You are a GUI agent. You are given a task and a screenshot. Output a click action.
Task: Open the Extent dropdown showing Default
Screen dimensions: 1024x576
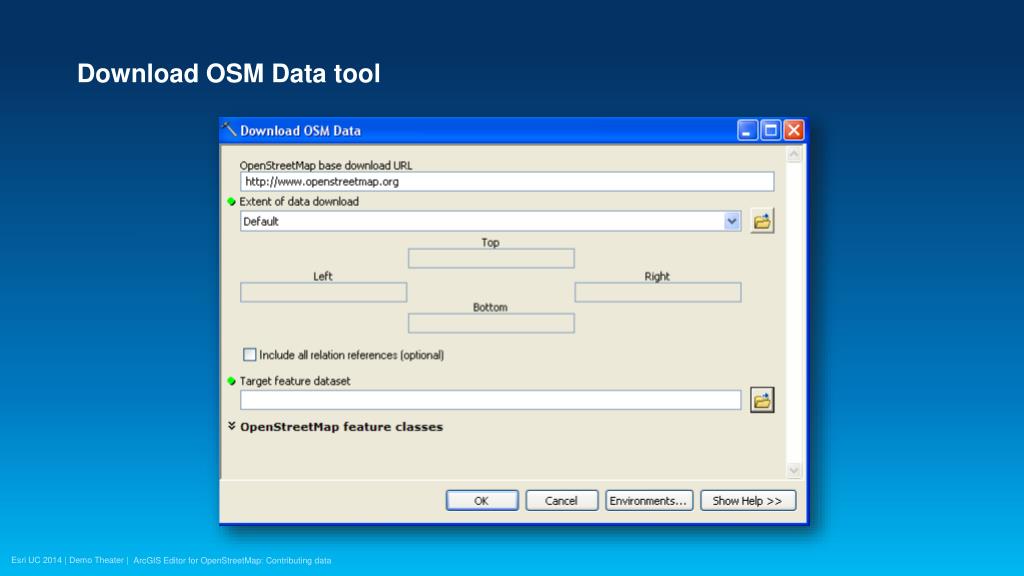(731, 221)
